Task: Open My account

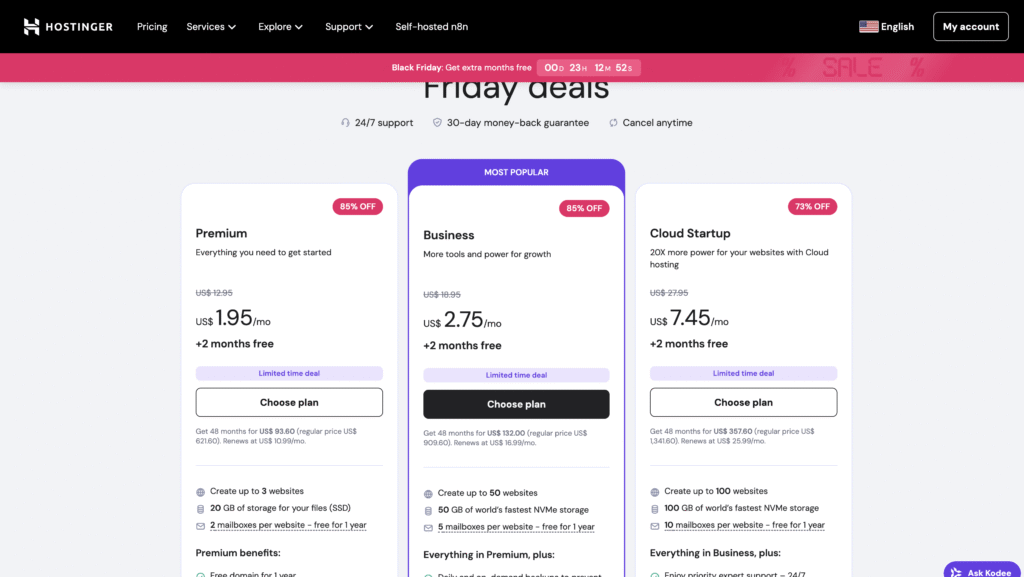Action: click(x=970, y=27)
